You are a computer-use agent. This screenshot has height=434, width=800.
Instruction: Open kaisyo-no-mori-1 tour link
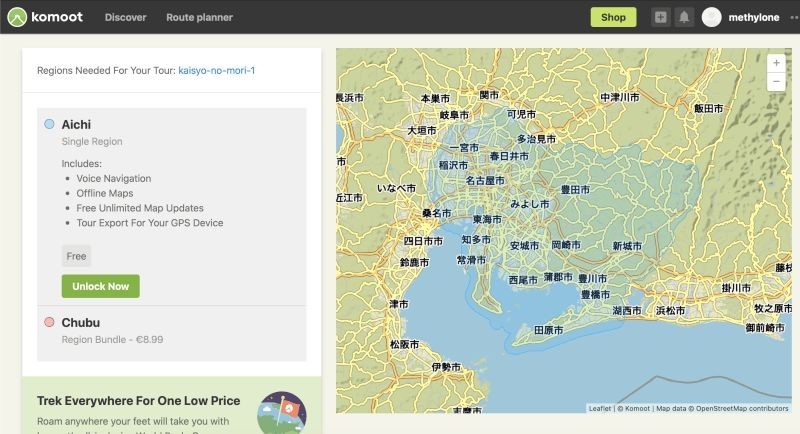pyautogui.click(x=216, y=70)
